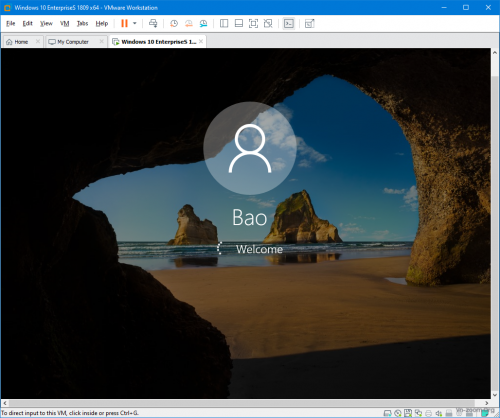Open the power options dropdown arrow
This screenshot has width=500, height=418.
[135, 23]
